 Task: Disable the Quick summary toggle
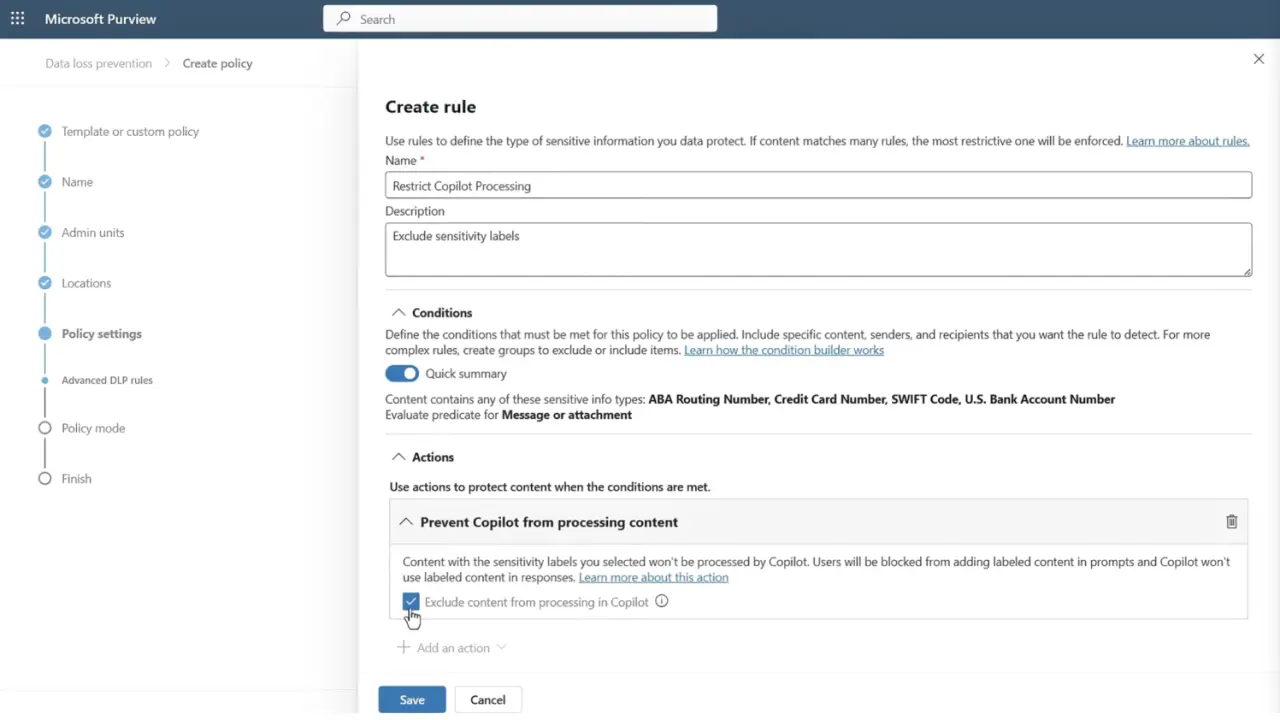tap(402, 373)
